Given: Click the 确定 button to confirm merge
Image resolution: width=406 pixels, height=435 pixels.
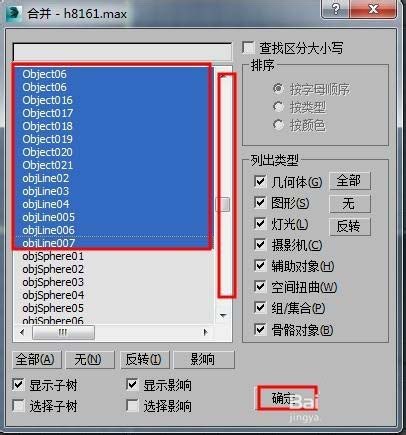Looking at the screenshot, I should point(286,398).
